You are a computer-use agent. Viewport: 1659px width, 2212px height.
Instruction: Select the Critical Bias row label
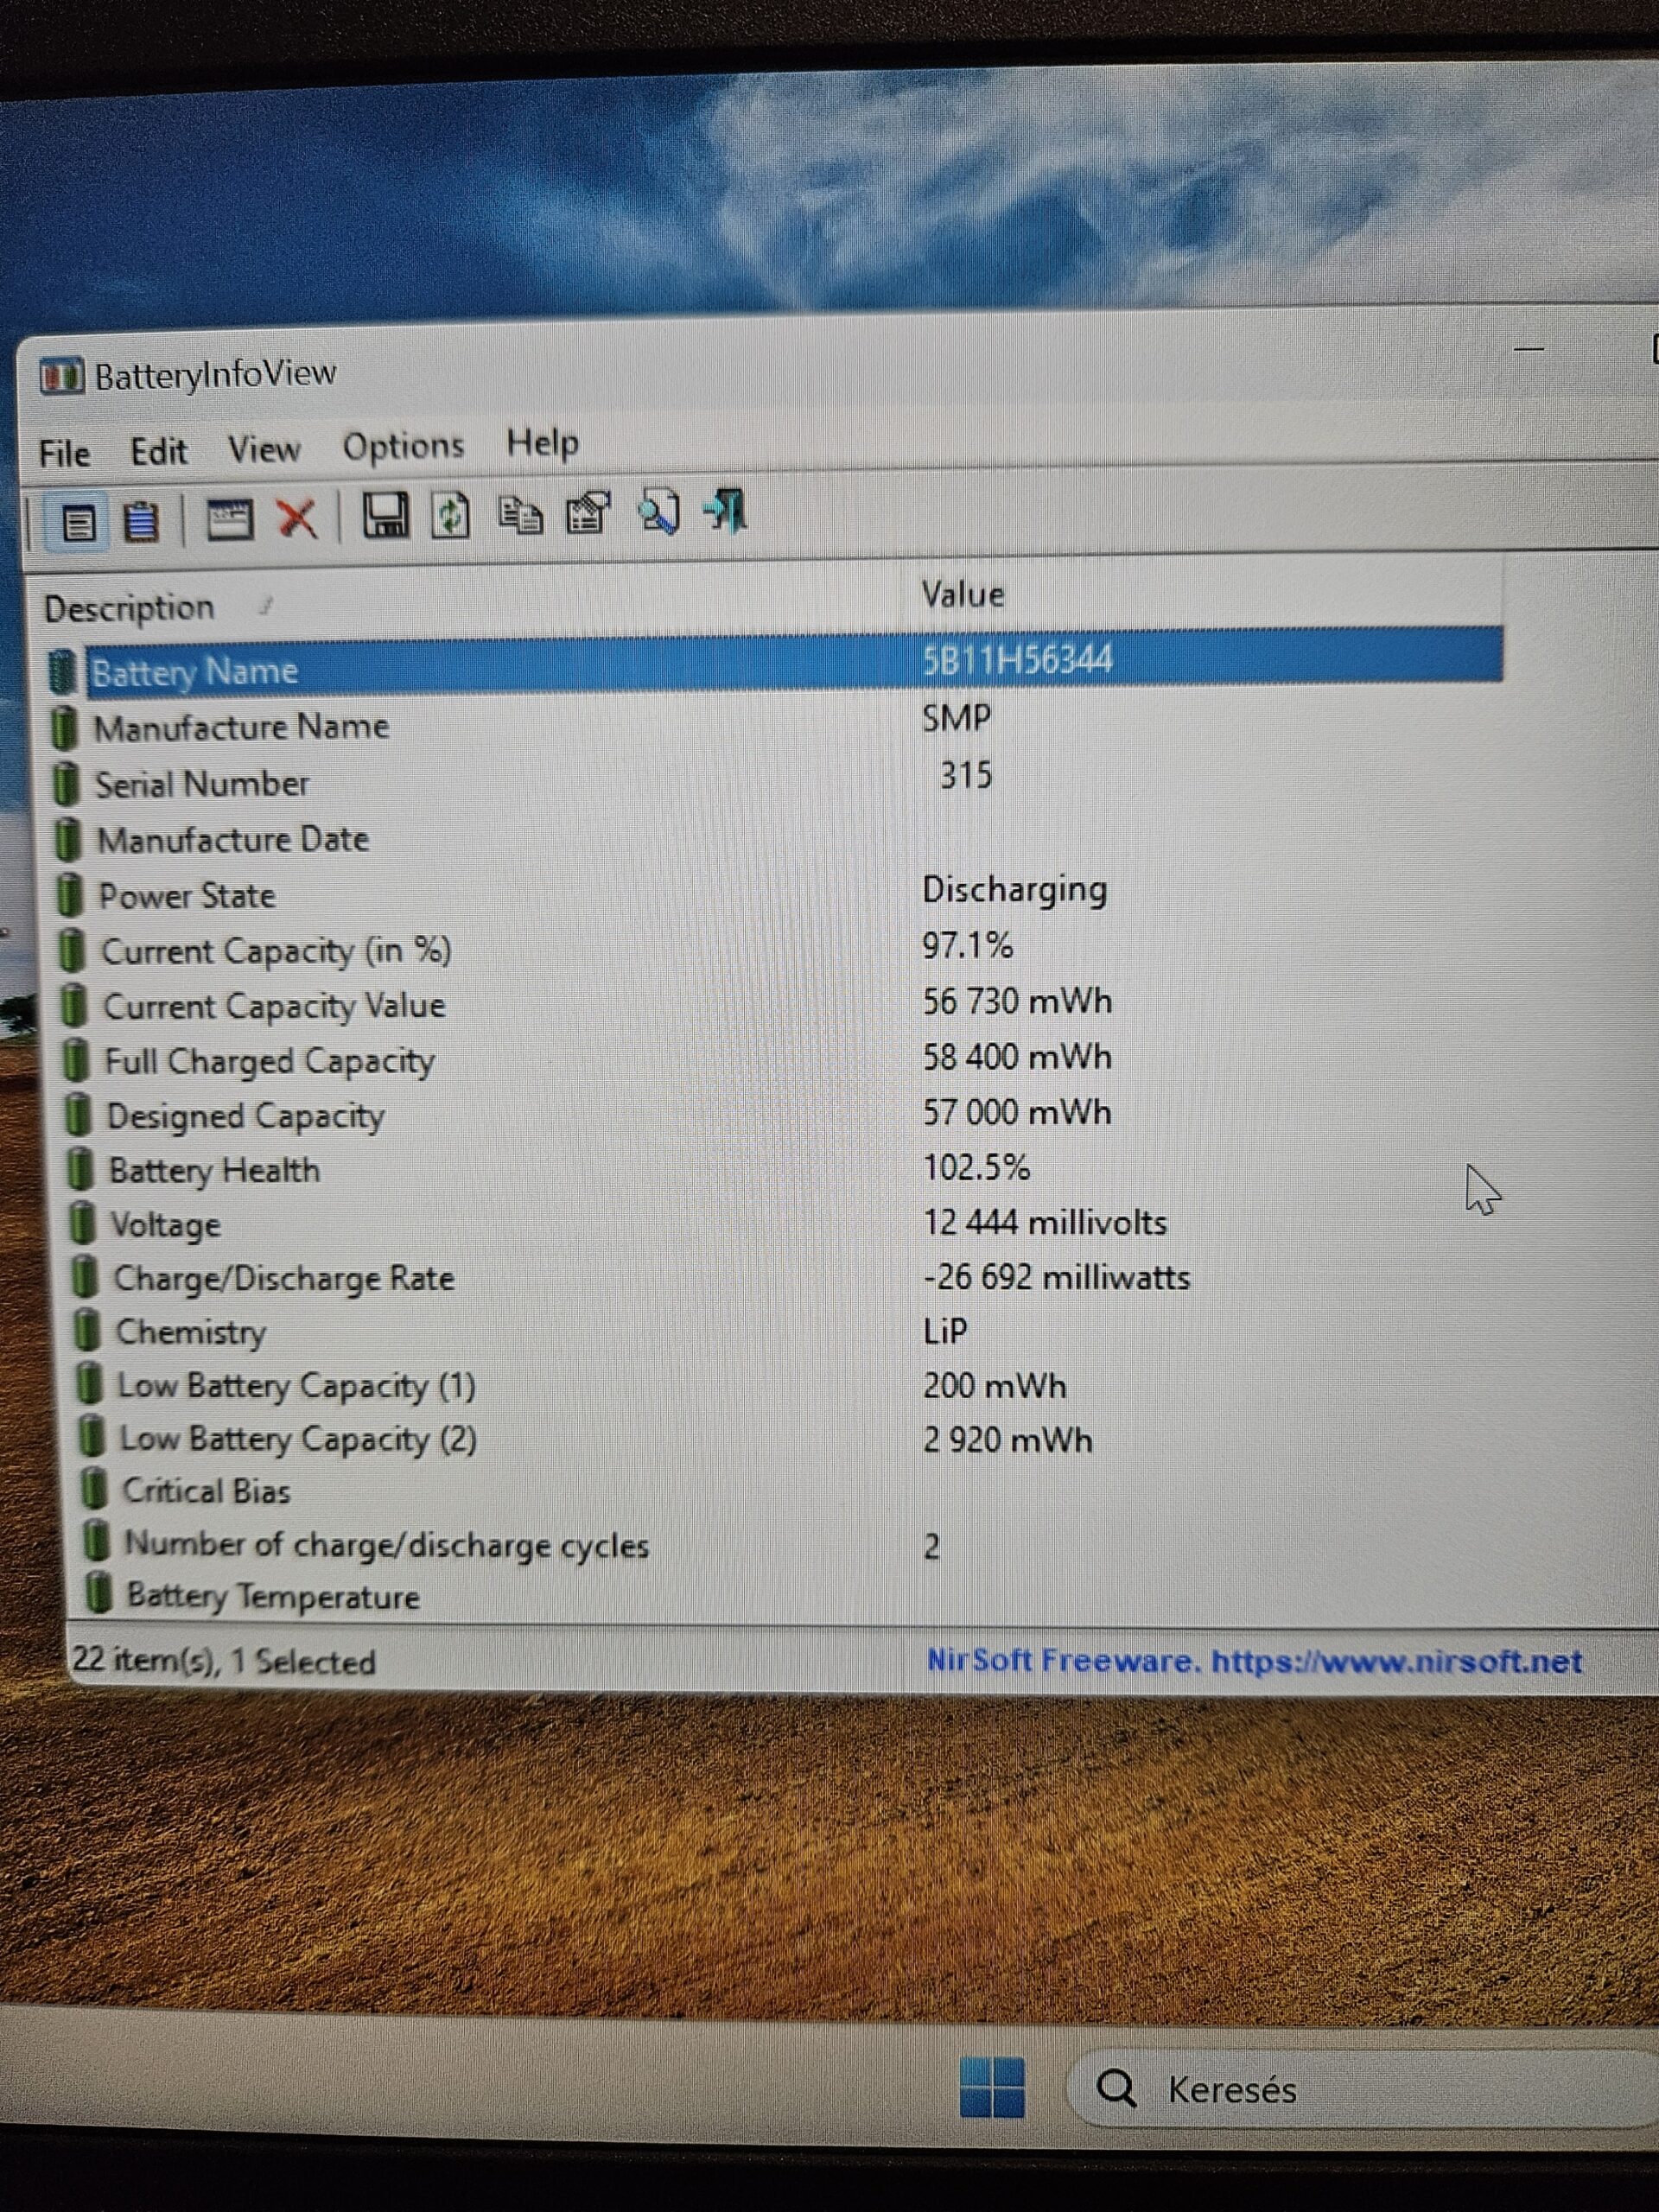coord(207,1491)
